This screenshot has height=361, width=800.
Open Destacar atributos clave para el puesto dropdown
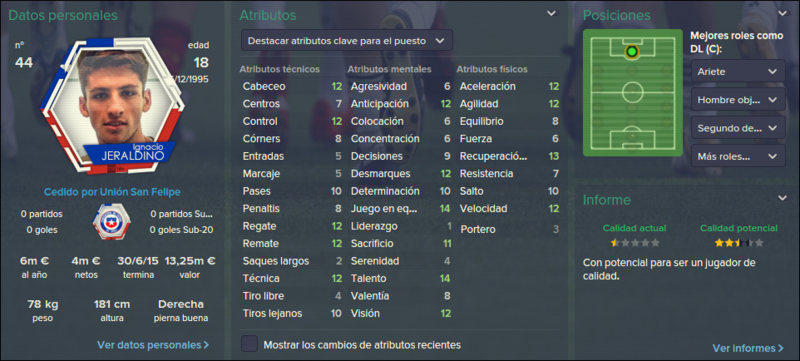[x=347, y=41]
